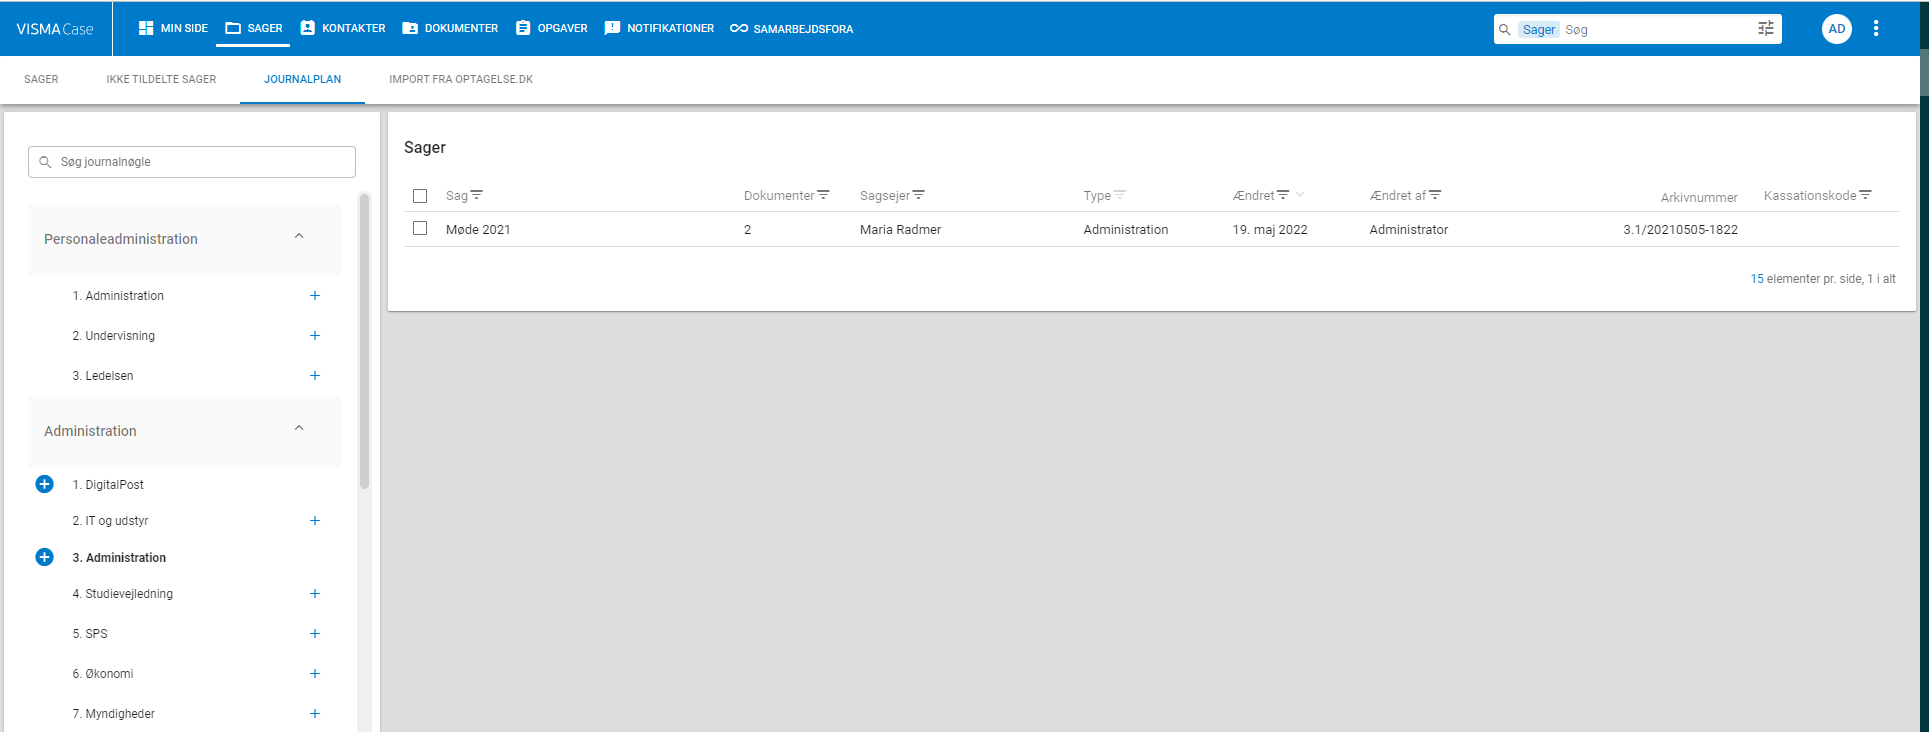This screenshot has width=1929, height=732.
Task: Select 7. Myndigheder journal key
Action: (x=114, y=714)
